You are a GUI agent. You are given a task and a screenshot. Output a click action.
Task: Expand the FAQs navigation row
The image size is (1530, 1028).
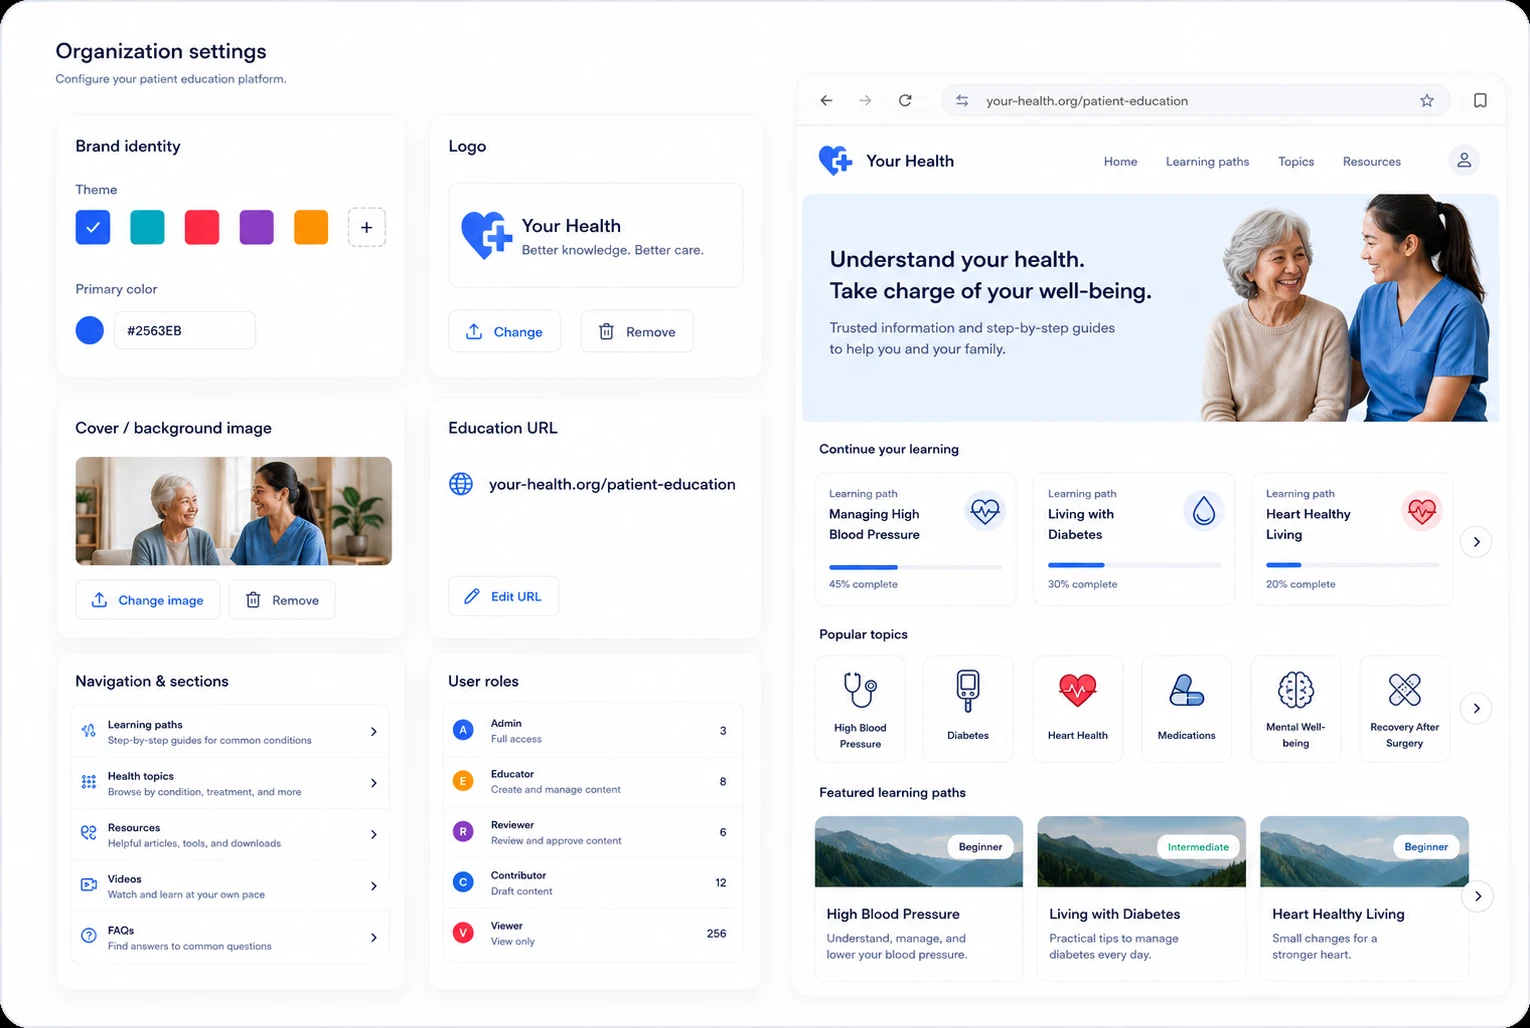point(230,937)
